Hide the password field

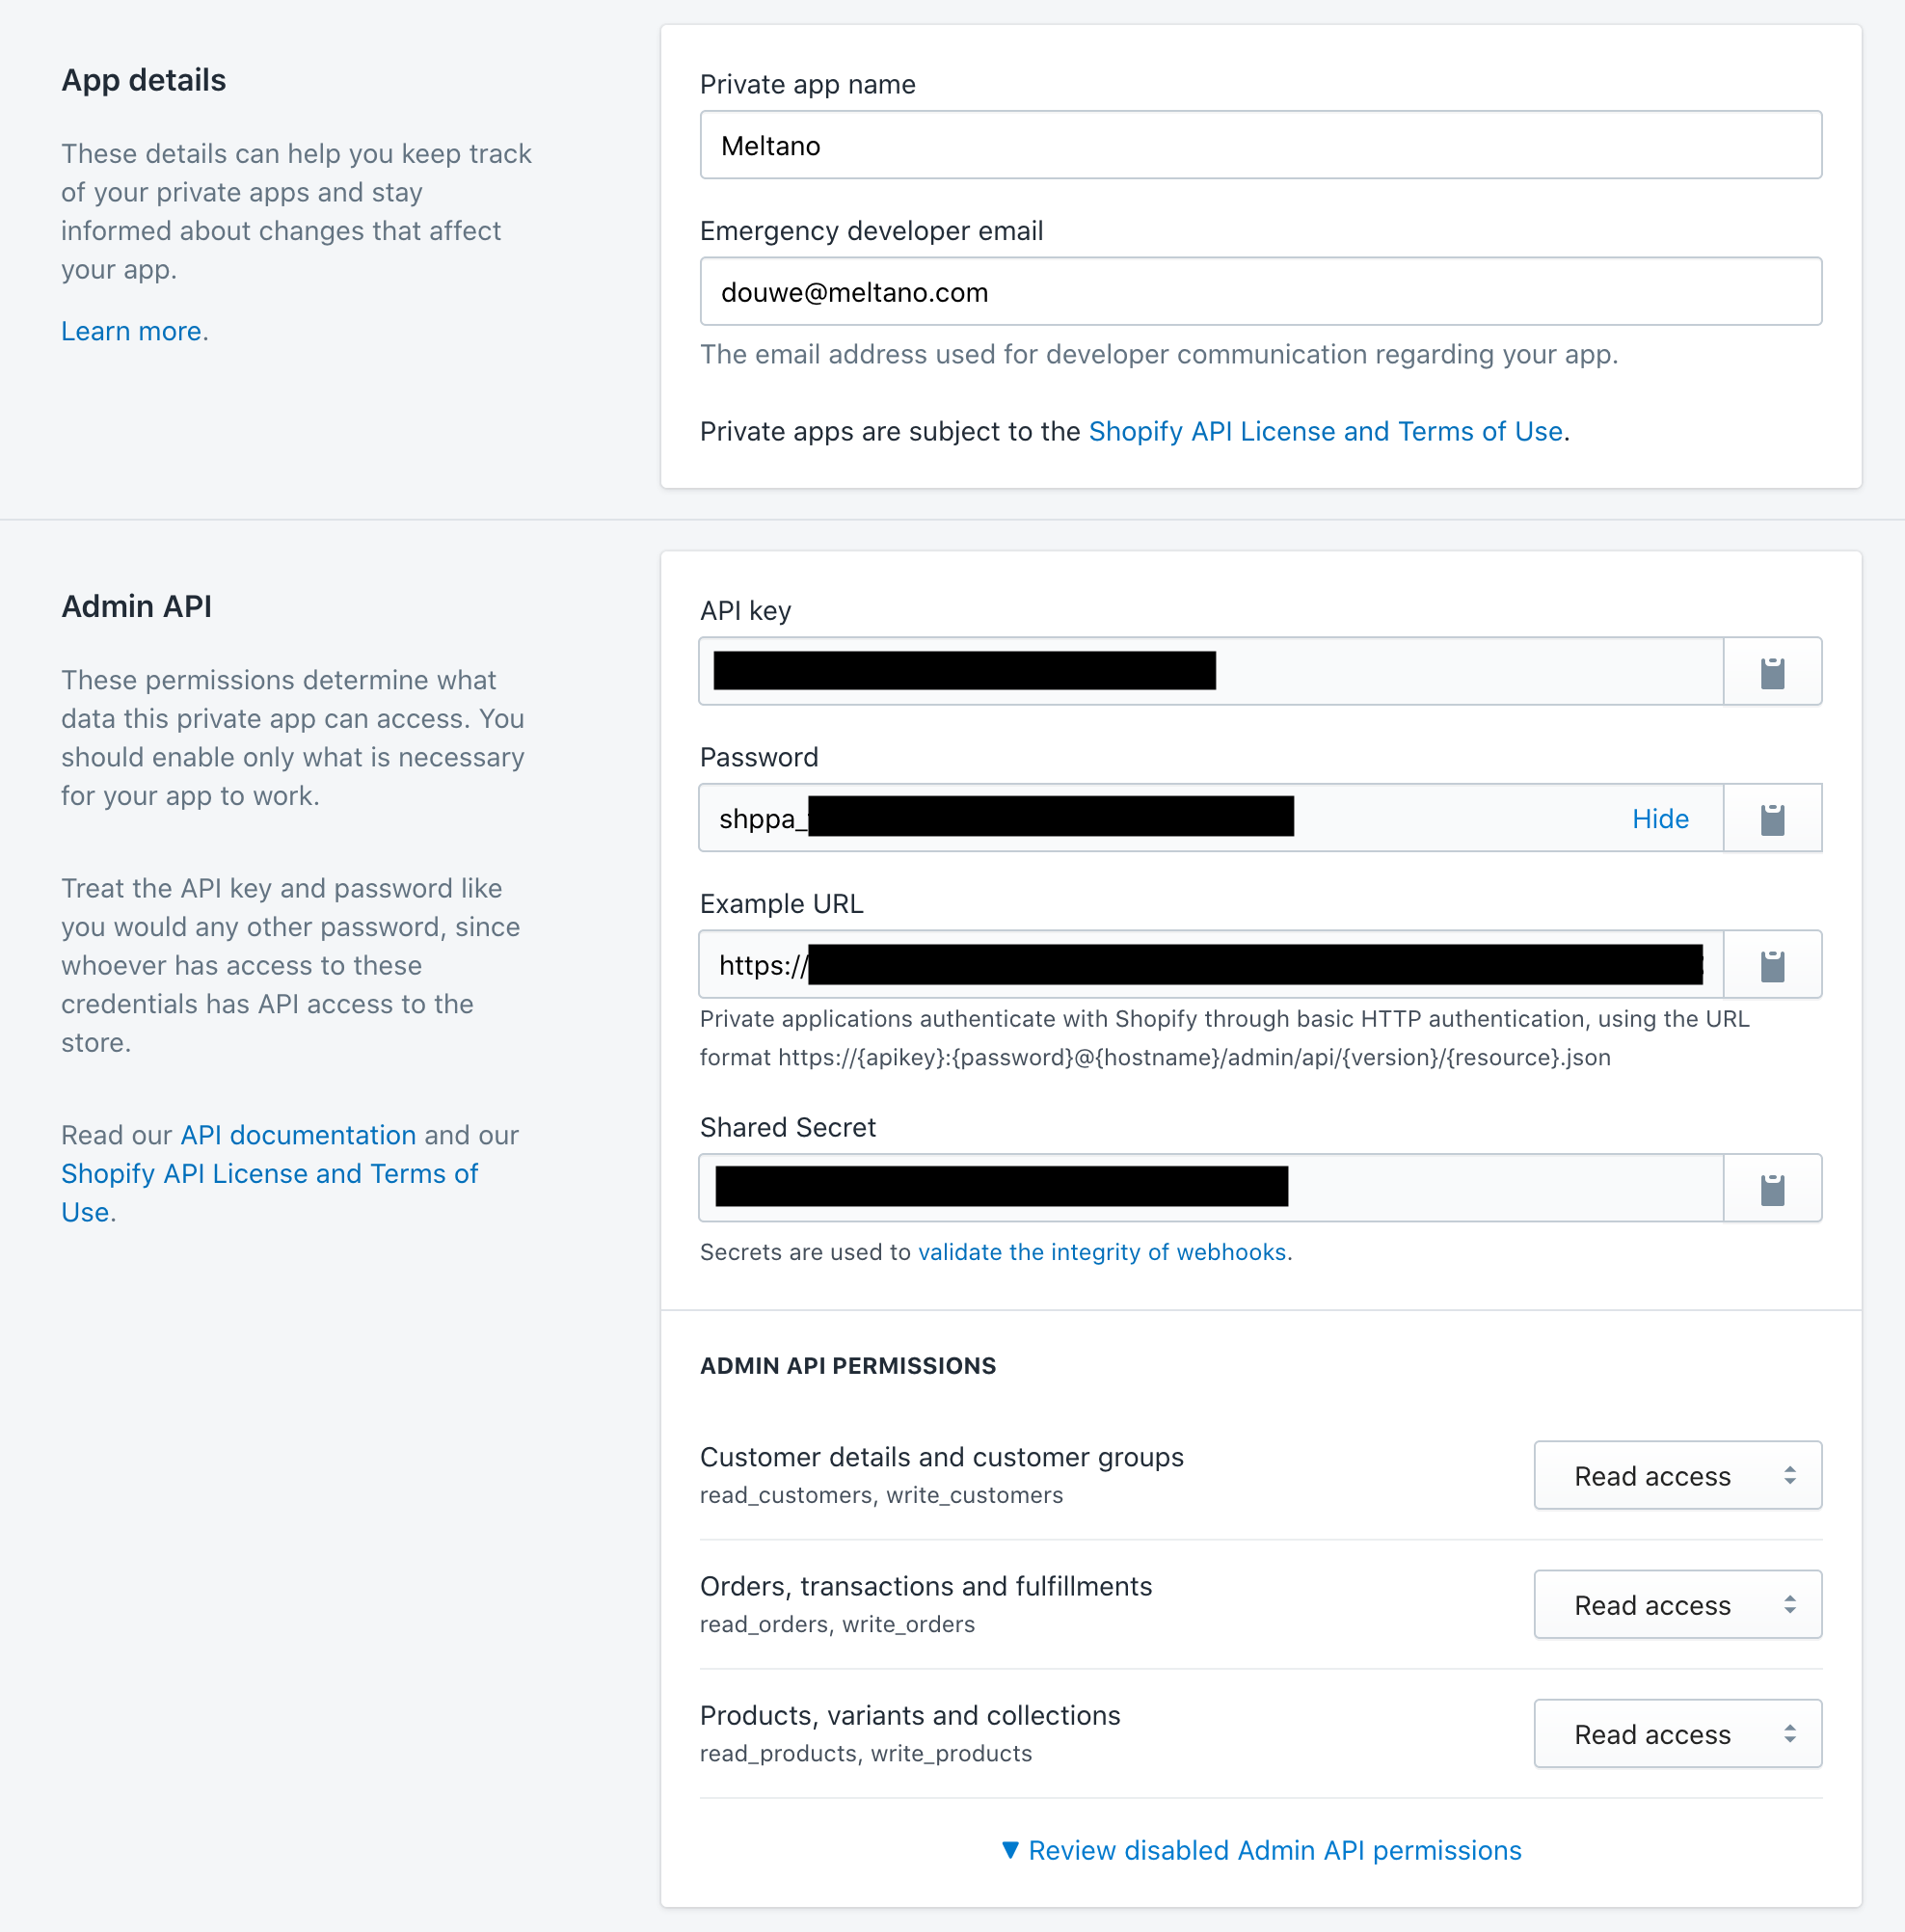point(1659,817)
